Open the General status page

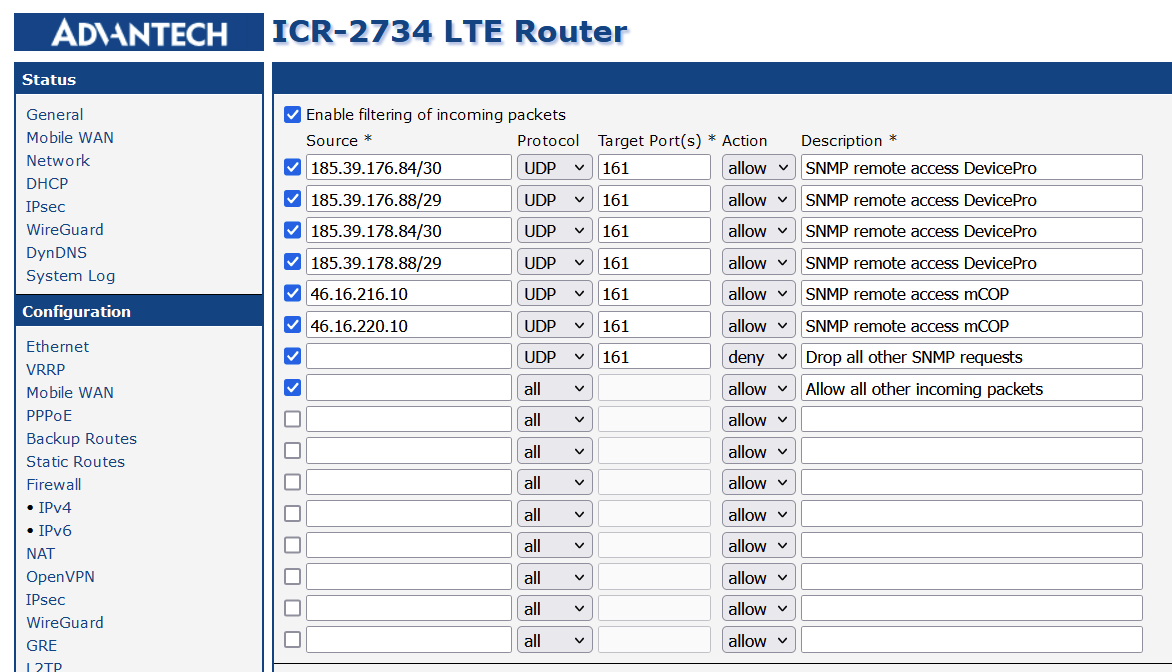click(55, 114)
